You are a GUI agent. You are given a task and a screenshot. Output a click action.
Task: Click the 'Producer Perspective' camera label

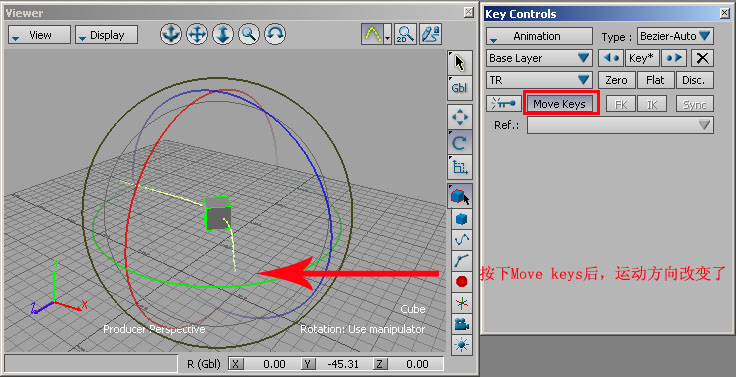coord(154,329)
